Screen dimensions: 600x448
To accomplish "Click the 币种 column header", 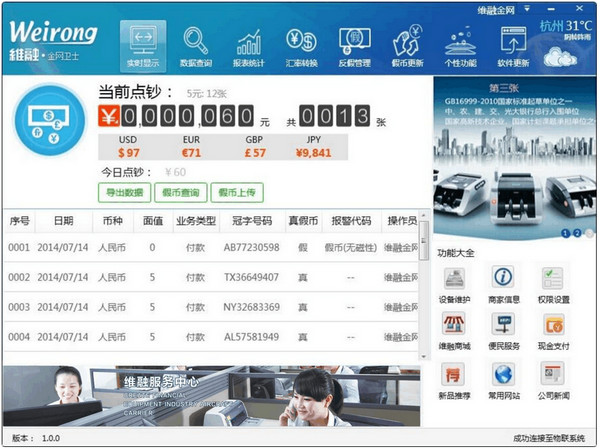I will click(x=112, y=221).
